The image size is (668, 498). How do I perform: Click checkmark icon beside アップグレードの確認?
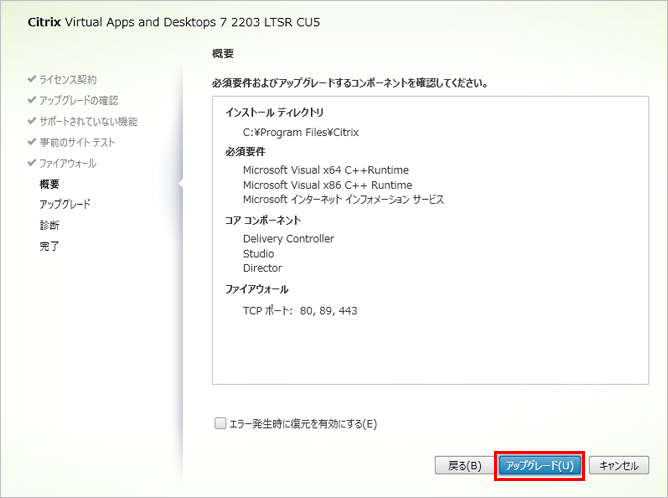tap(32, 100)
